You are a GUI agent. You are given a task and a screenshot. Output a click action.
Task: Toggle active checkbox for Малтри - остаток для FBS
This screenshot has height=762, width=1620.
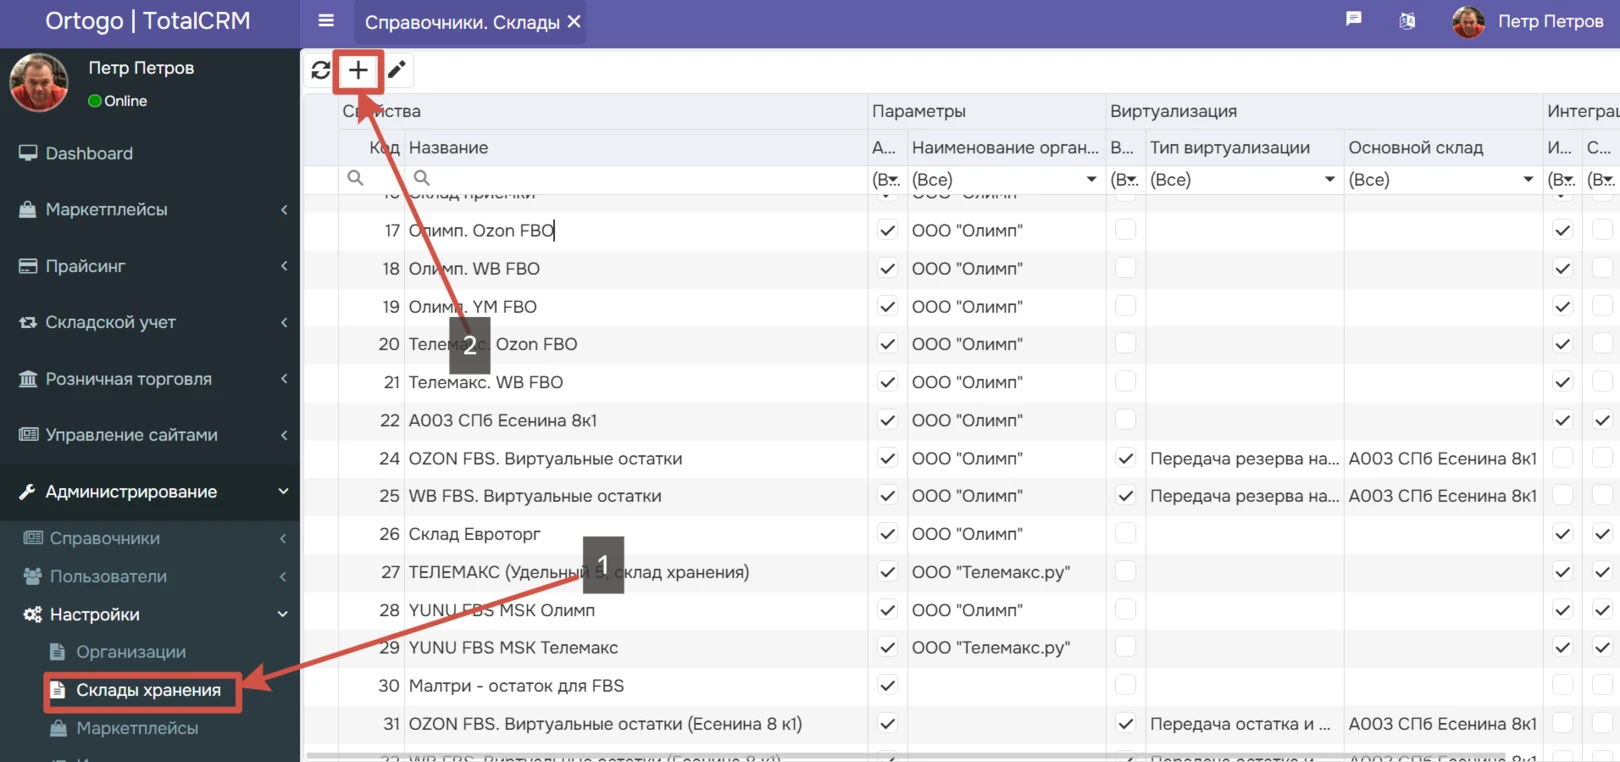coord(887,686)
